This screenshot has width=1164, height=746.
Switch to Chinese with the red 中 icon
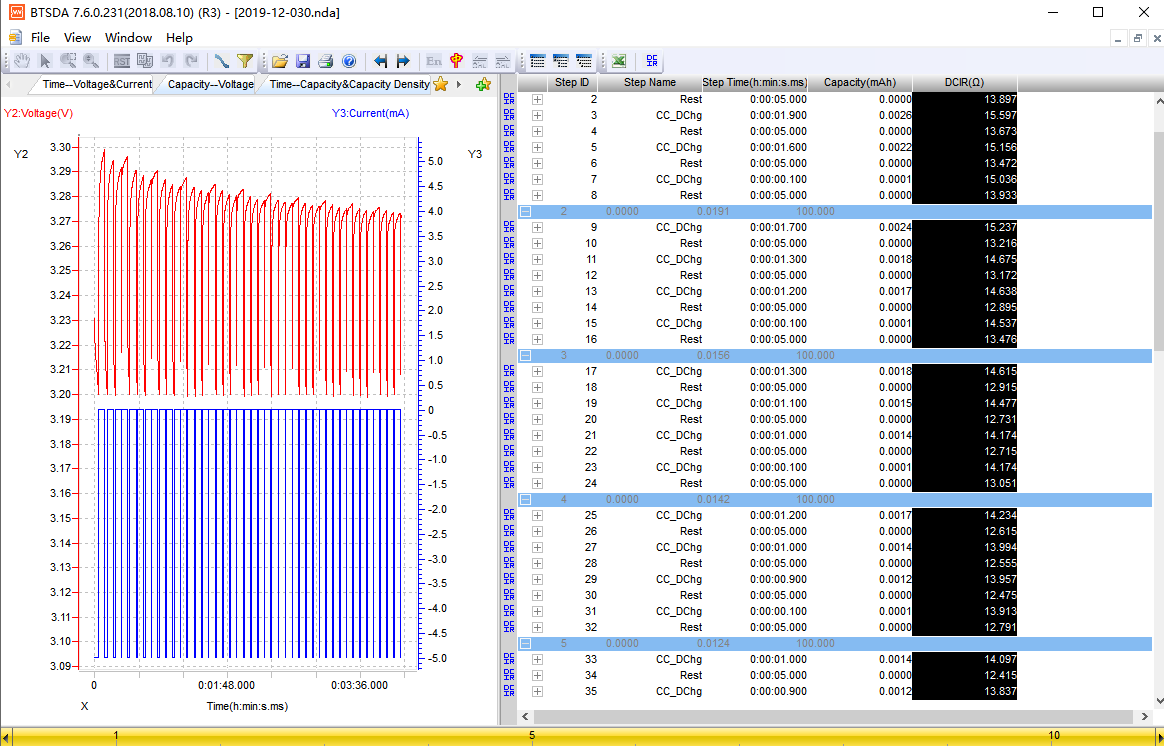(457, 61)
